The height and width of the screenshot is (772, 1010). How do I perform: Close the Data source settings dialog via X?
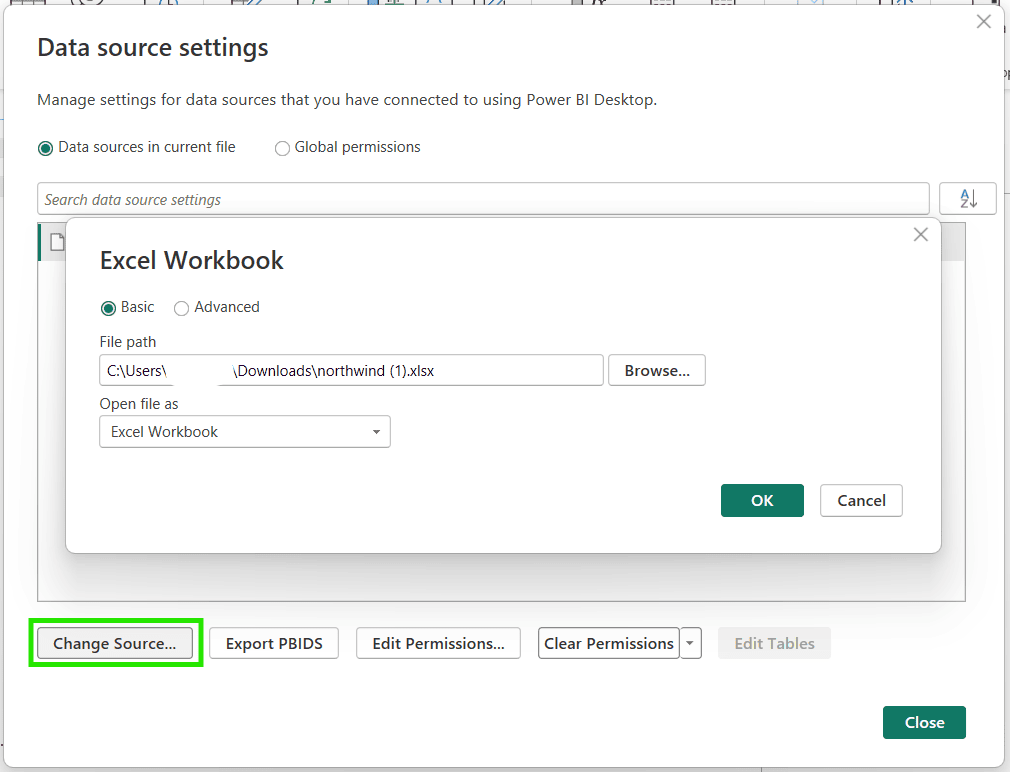coord(983,21)
